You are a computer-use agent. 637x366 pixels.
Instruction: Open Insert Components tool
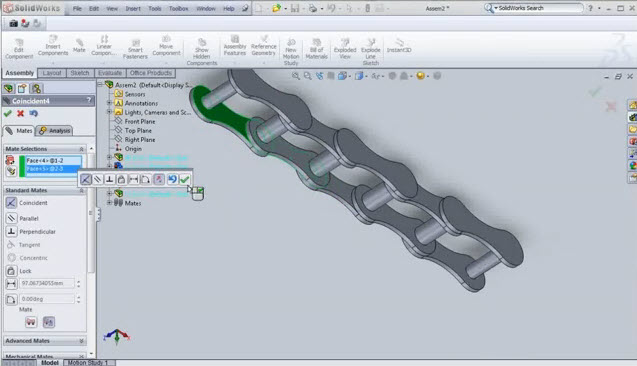(x=53, y=45)
